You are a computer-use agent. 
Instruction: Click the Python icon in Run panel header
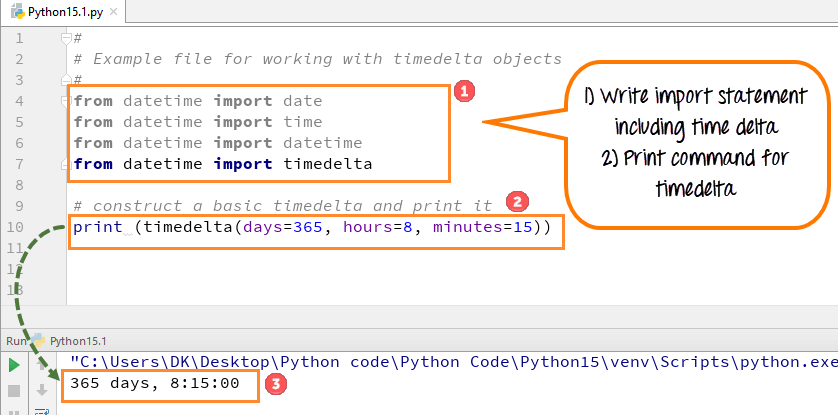39,340
